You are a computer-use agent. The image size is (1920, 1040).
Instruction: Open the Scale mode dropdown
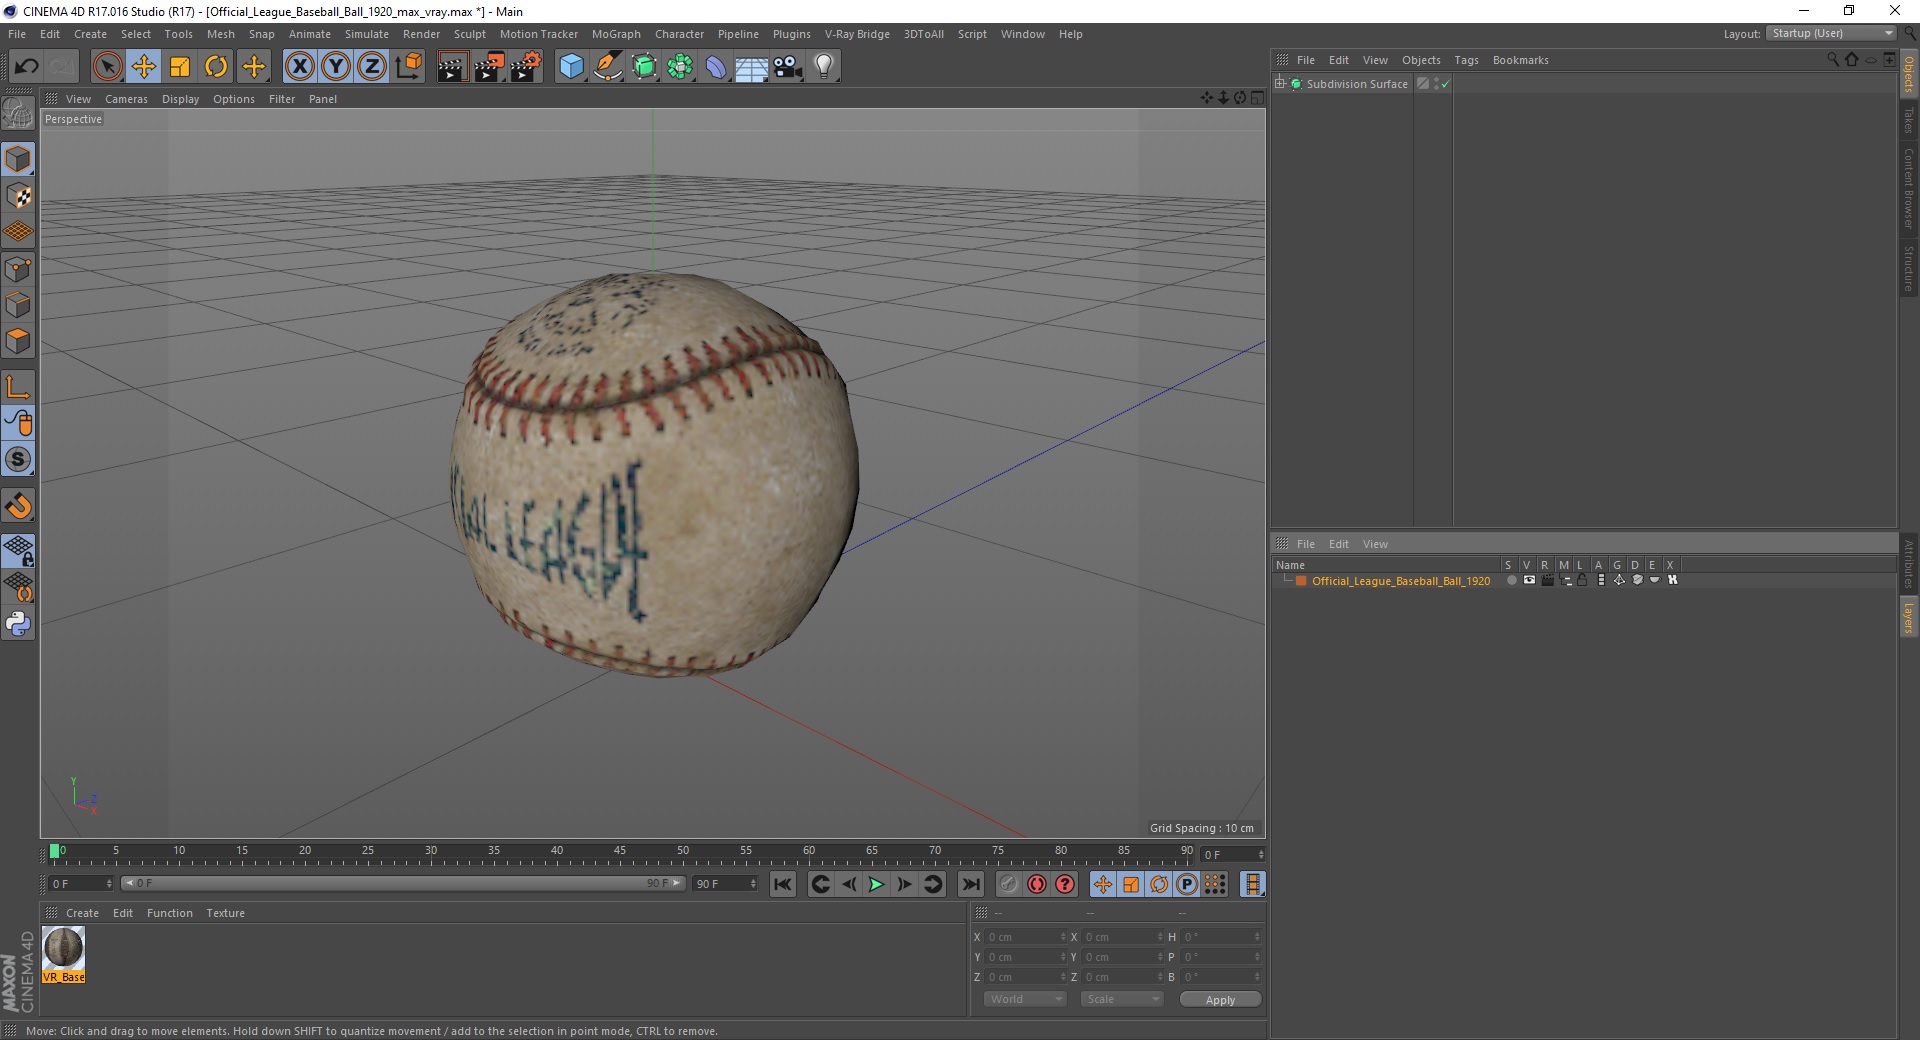[x=1122, y=999]
